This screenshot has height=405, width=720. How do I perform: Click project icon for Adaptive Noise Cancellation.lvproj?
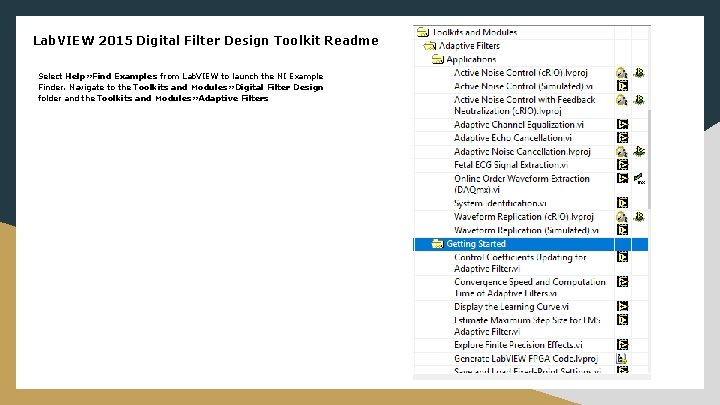point(622,152)
